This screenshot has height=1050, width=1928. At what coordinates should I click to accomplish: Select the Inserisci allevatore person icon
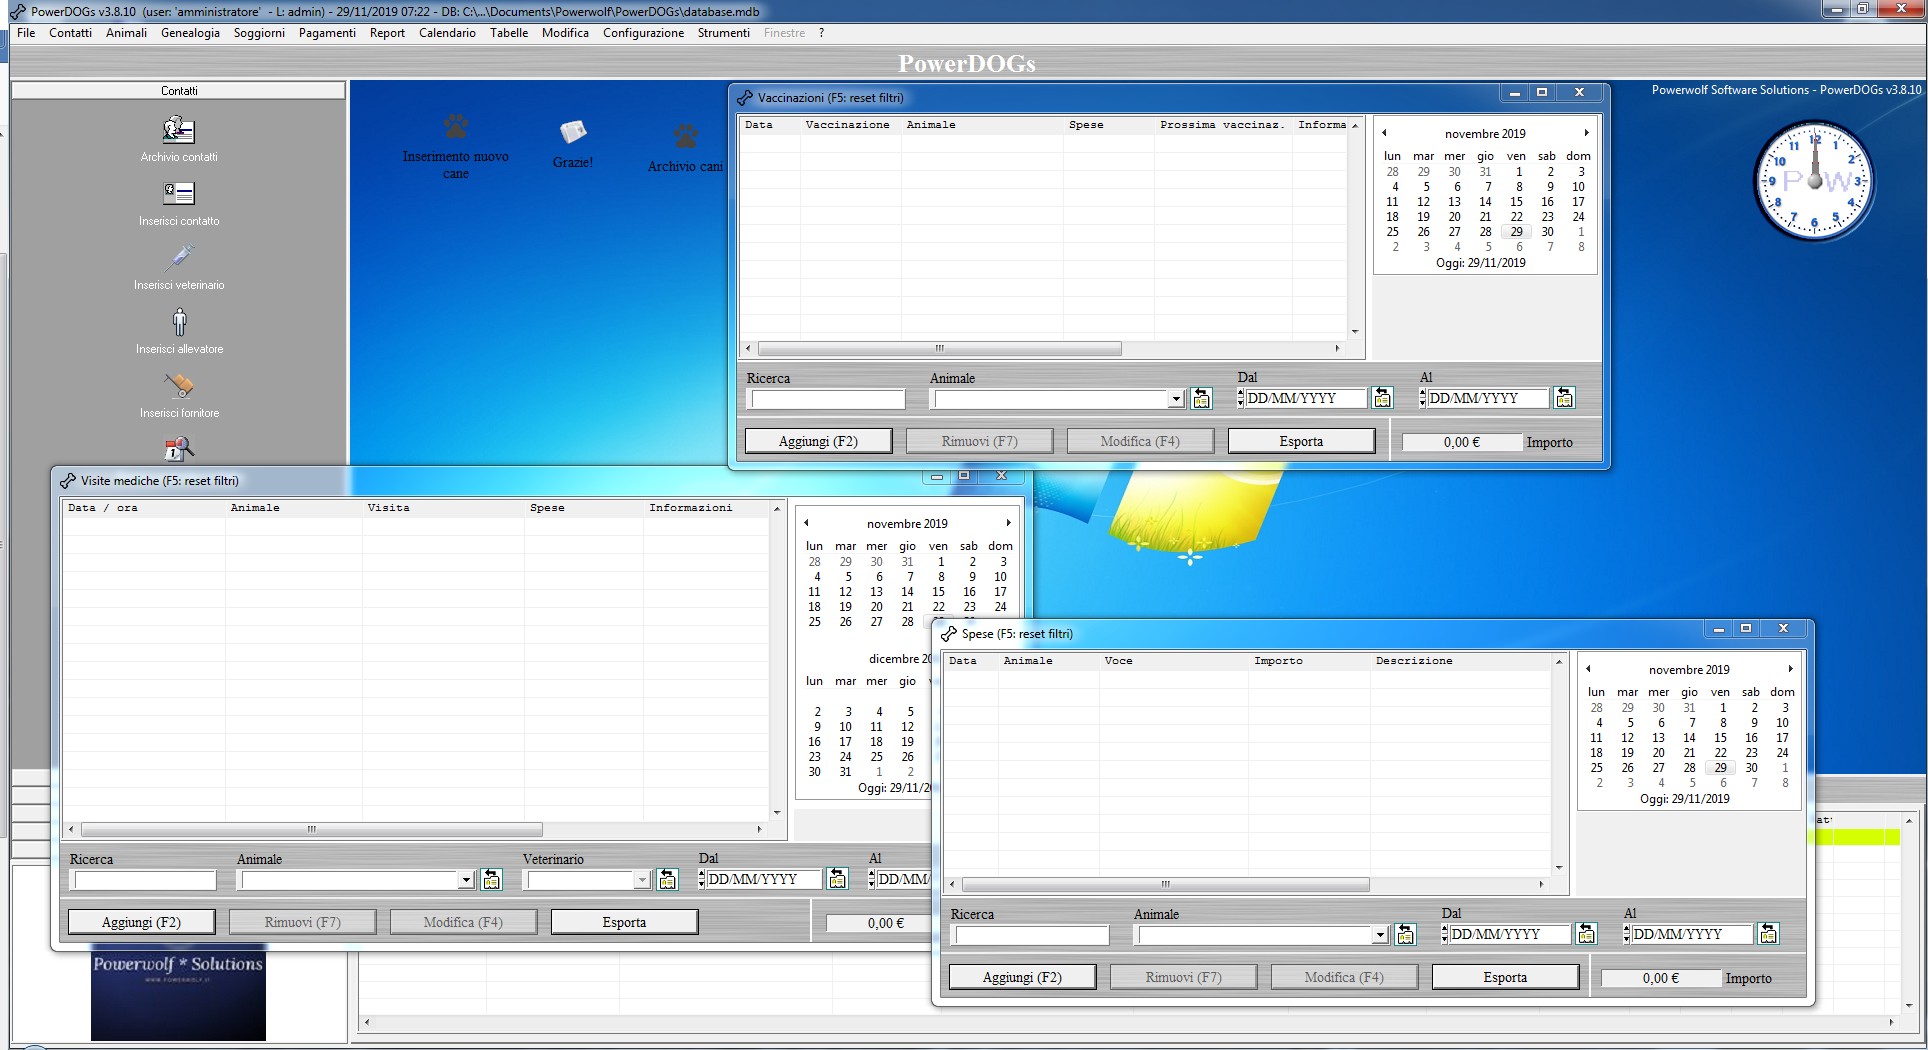click(x=179, y=322)
